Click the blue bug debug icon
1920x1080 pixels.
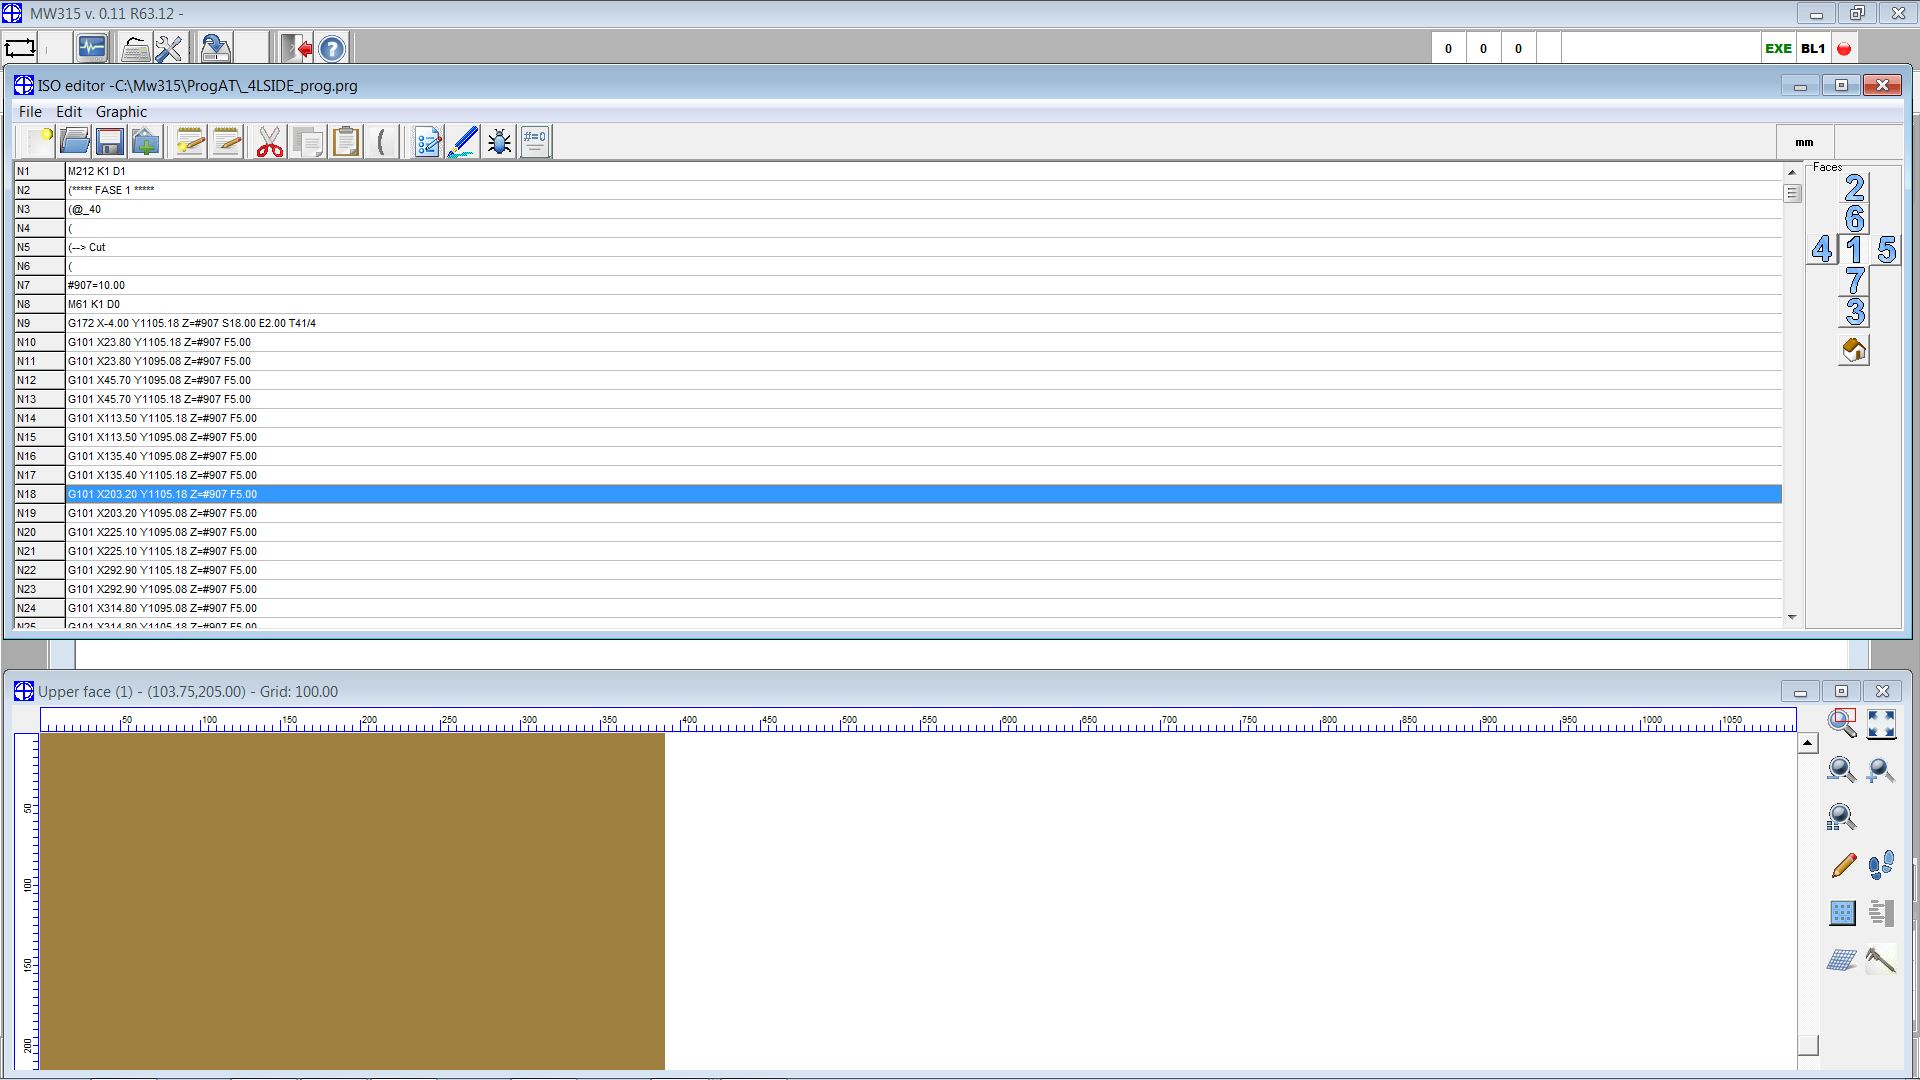click(x=499, y=142)
